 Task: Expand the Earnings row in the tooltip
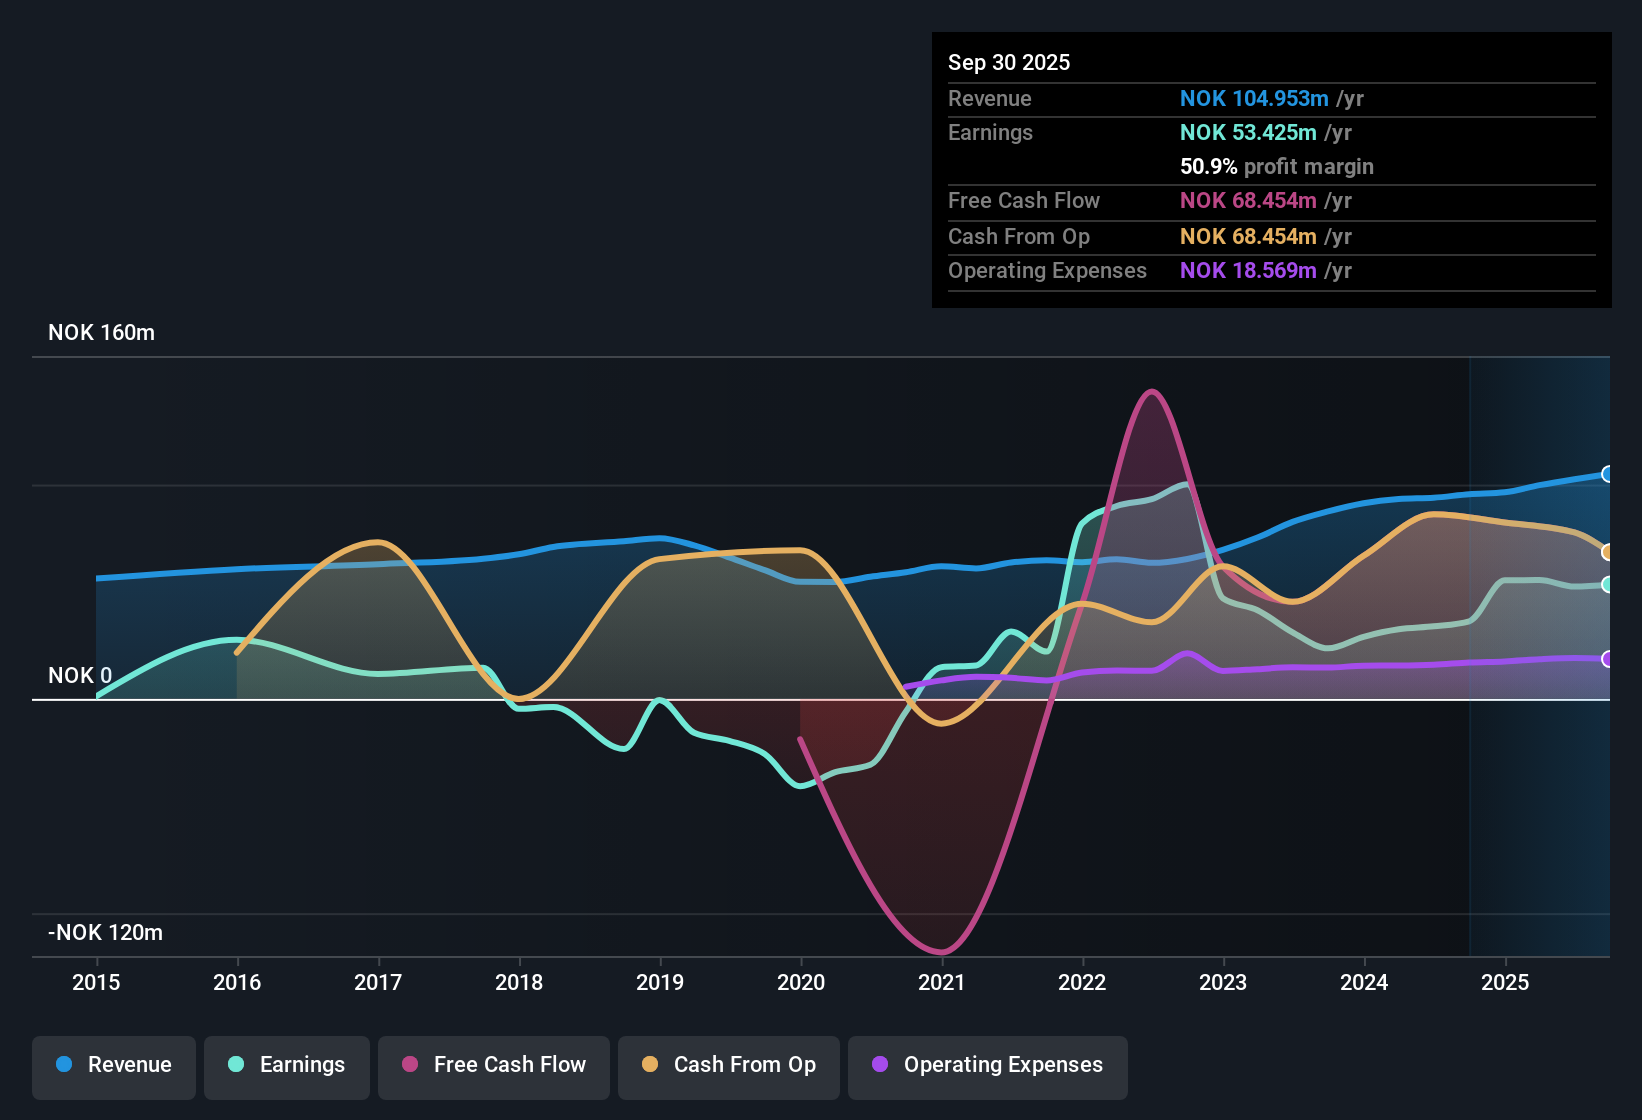[x=990, y=132]
